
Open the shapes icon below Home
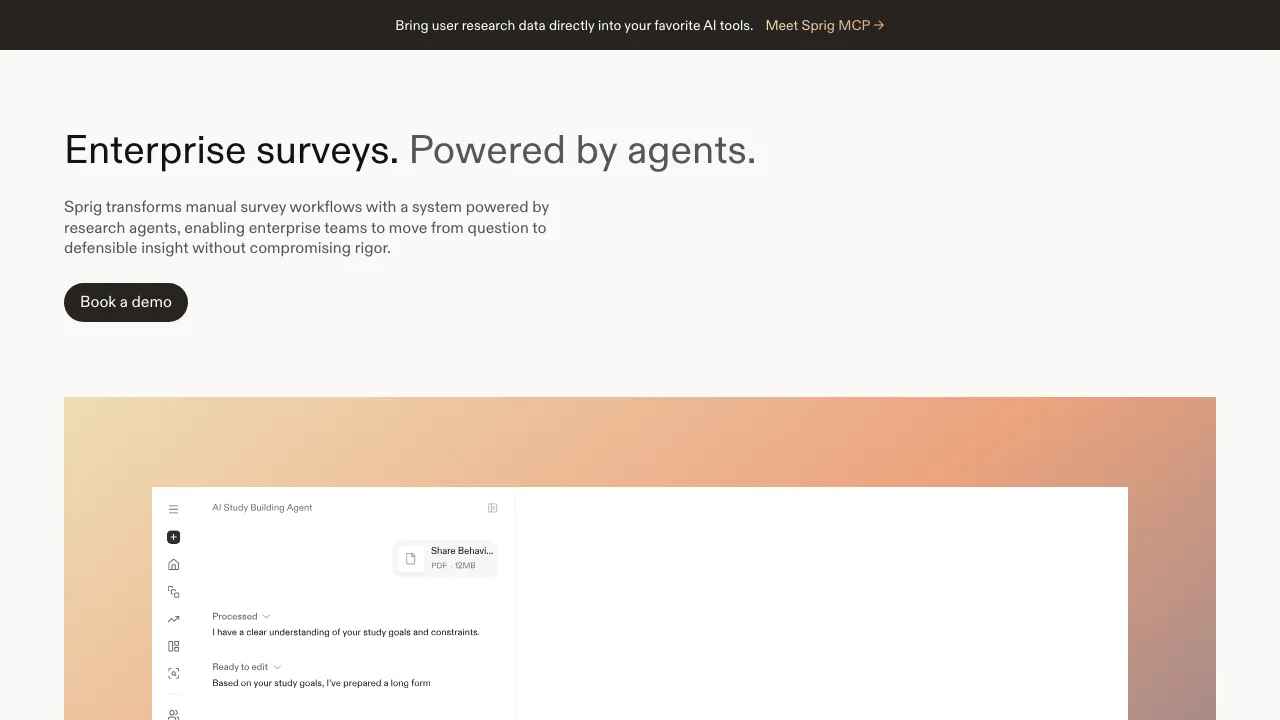click(173, 592)
